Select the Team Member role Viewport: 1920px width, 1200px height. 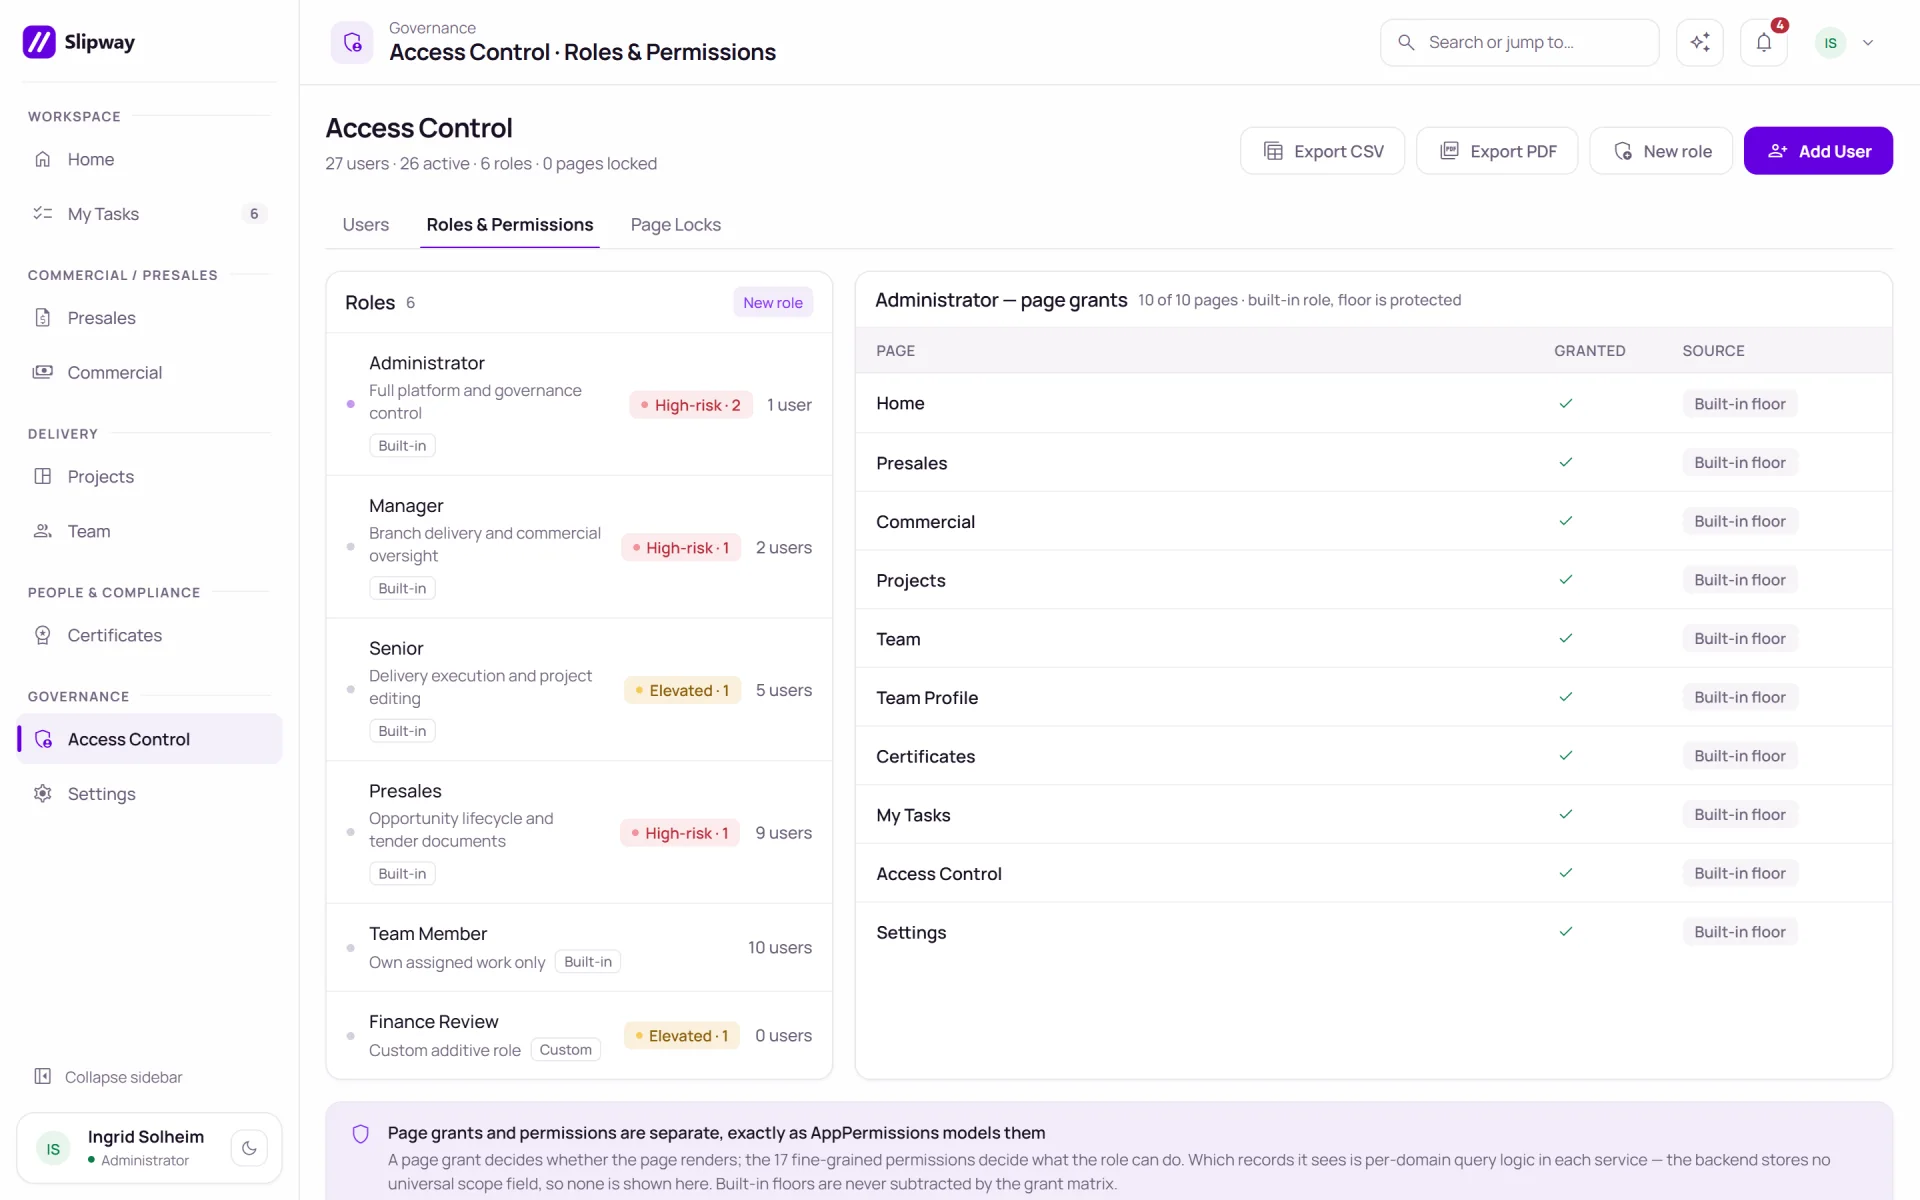coord(579,948)
